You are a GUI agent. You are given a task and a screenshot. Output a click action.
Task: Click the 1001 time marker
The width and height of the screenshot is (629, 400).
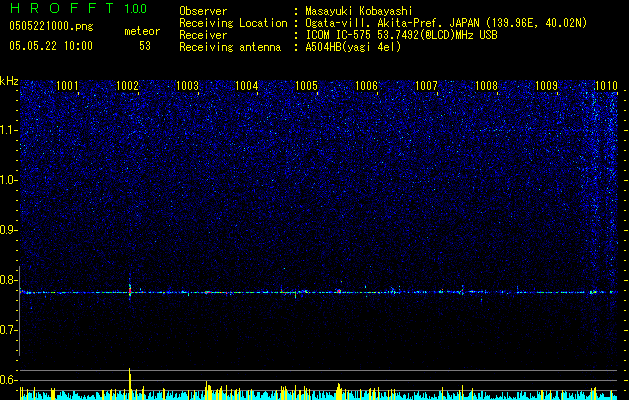(67, 86)
